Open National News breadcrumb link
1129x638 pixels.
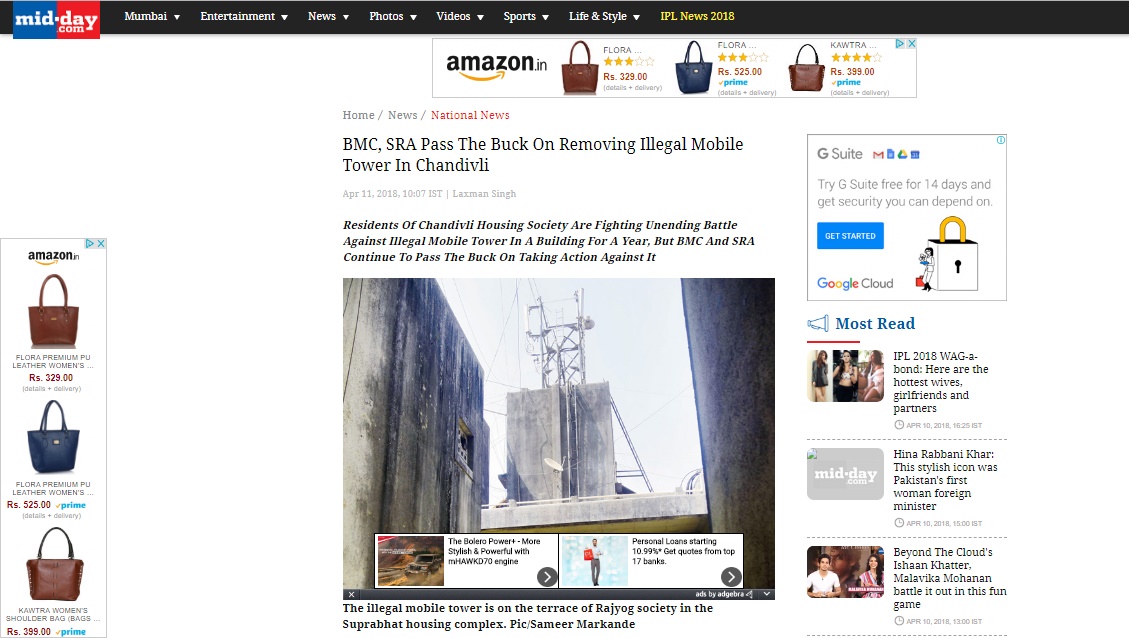(470, 115)
